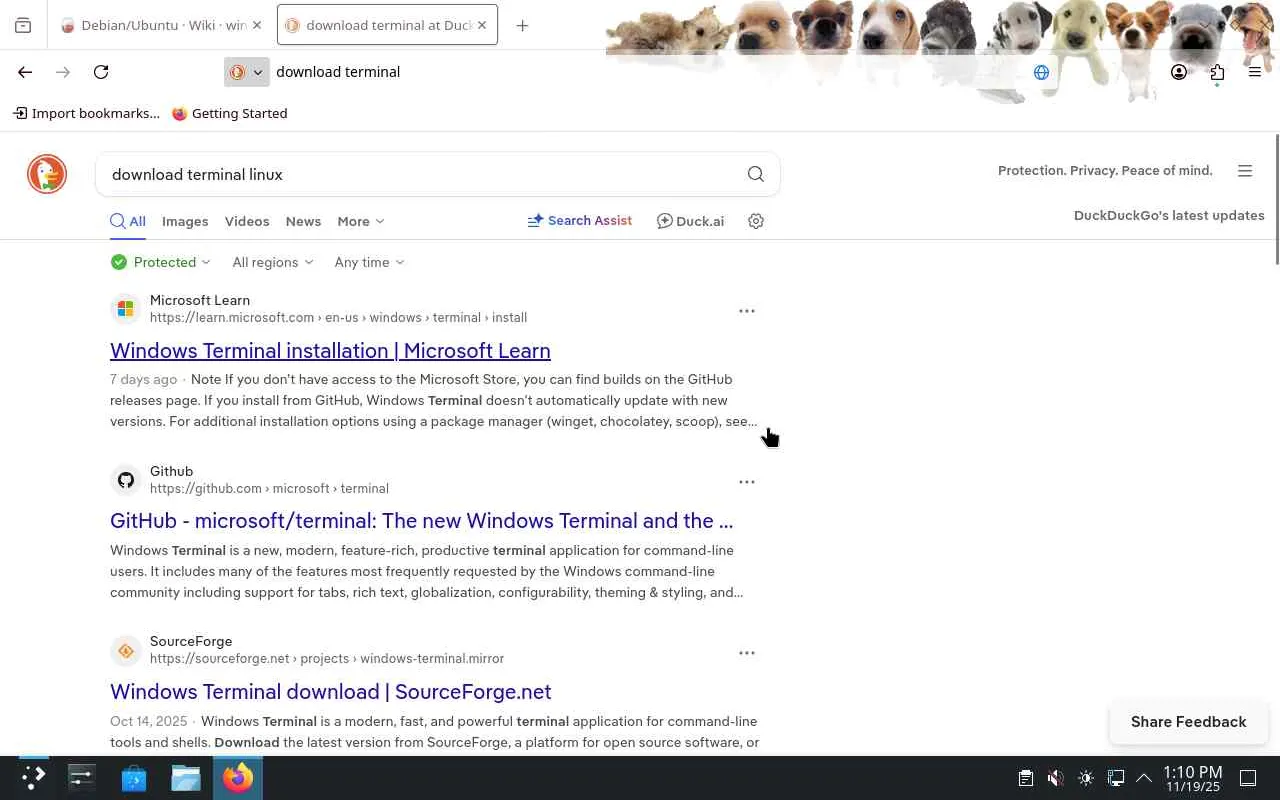This screenshot has width=1280, height=800.
Task: Click the learn.microsoft.com result URL
Action: tap(338, 318)
